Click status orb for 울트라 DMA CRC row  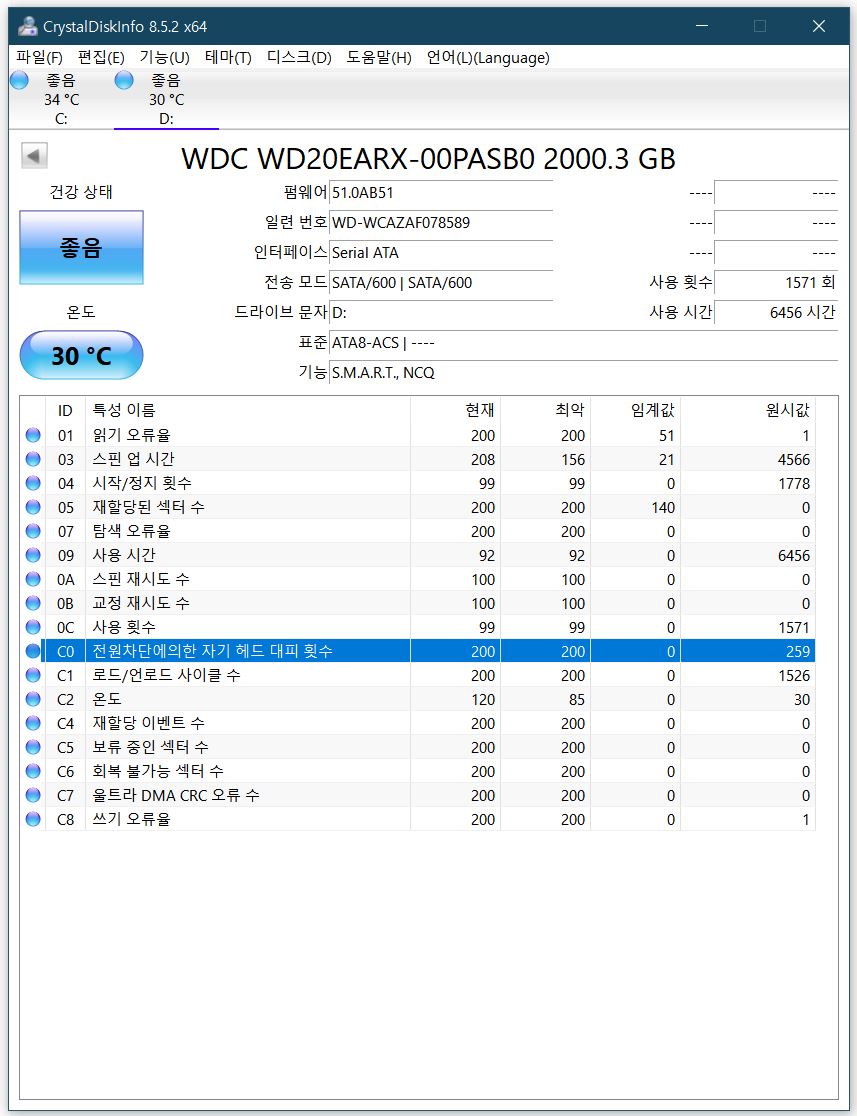tap(33, 795)
